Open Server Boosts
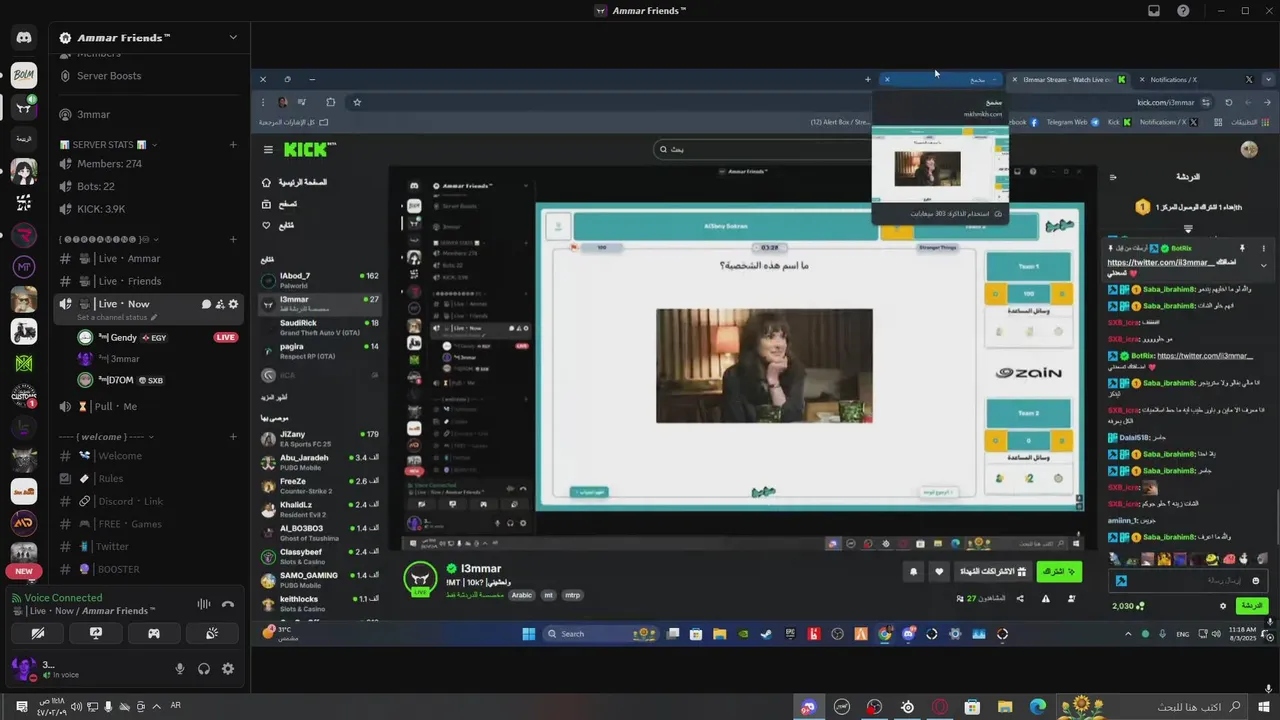This screenshot has height=720, width=1280. [x=109, y=76]
